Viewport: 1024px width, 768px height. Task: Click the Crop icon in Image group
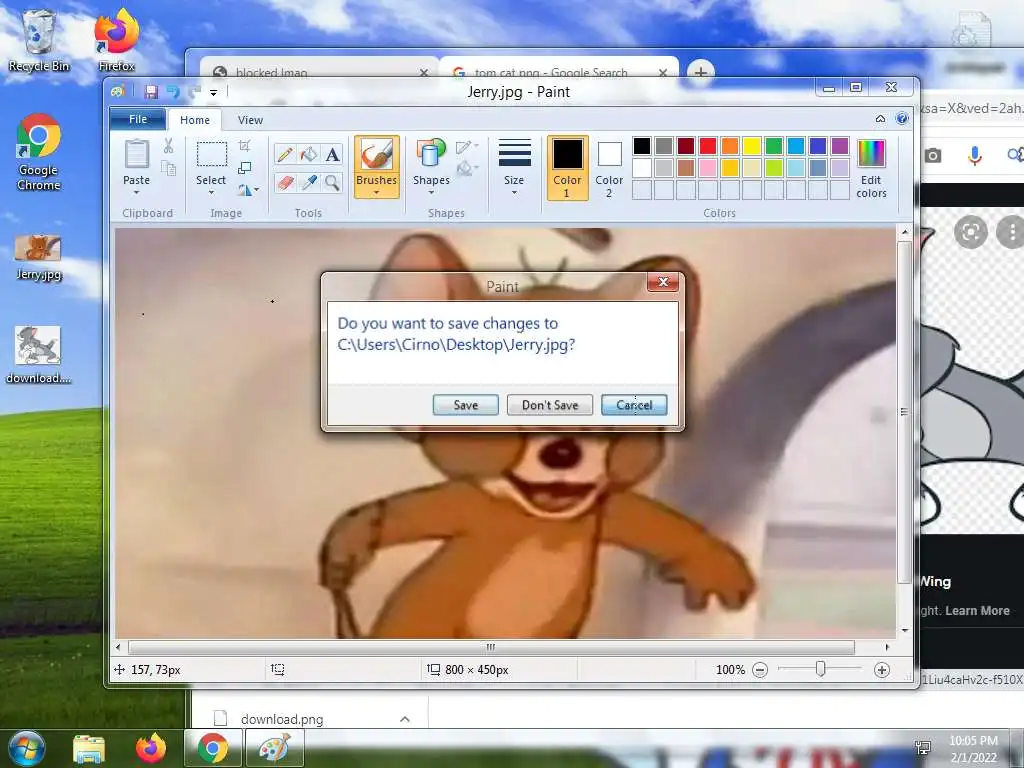click(x=245, y=146)
